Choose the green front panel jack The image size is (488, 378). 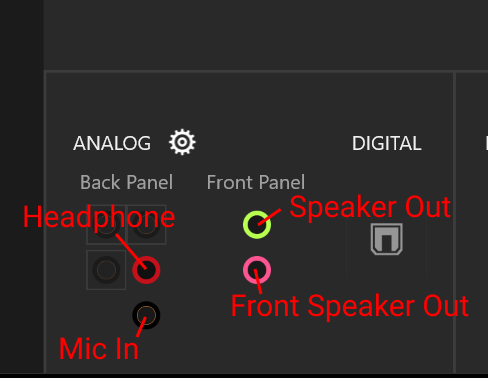(x=257, y=225)
